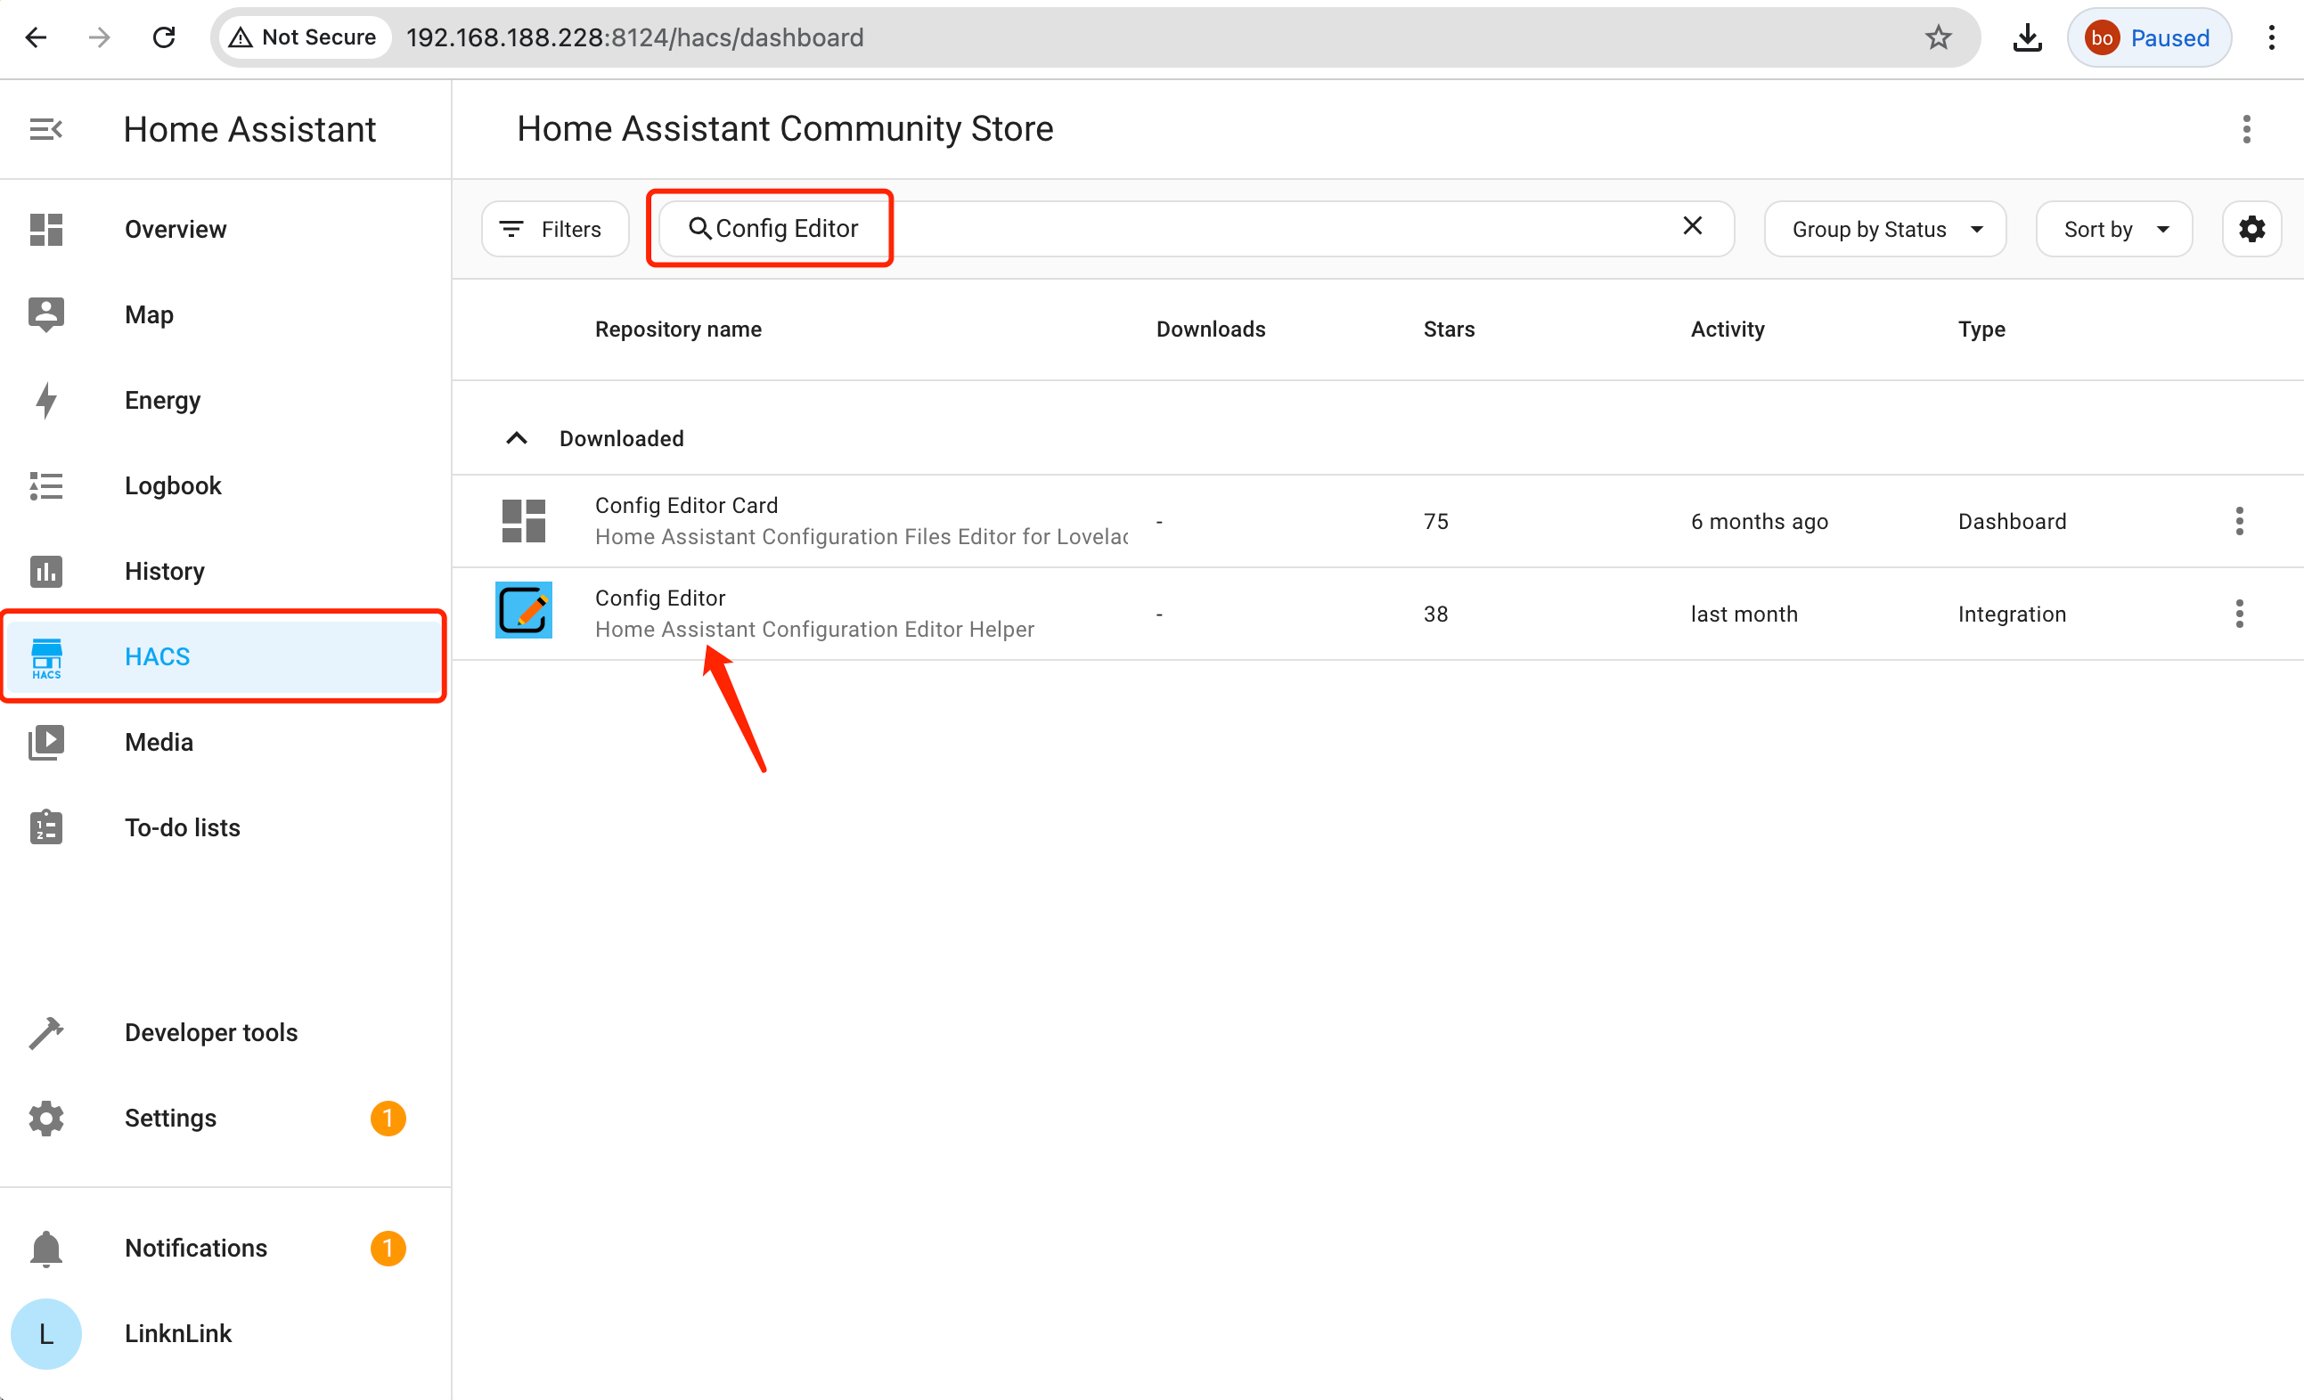Bookmark this page with the star icon
Viewport: 2304px width, 1400px height.
click(x=1938, y=38)
